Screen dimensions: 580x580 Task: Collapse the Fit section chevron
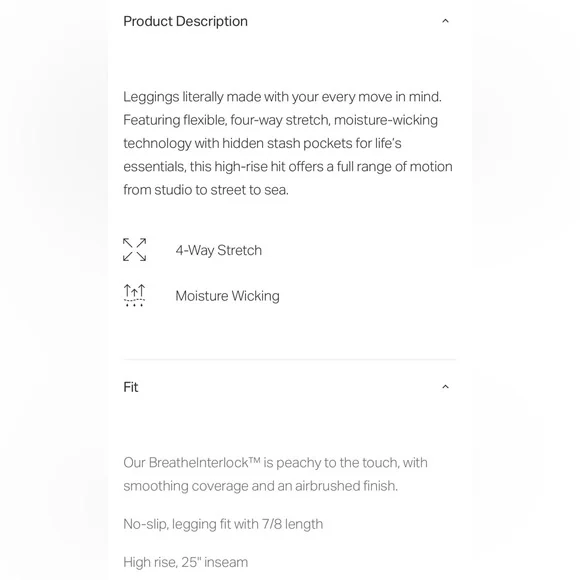445,387
